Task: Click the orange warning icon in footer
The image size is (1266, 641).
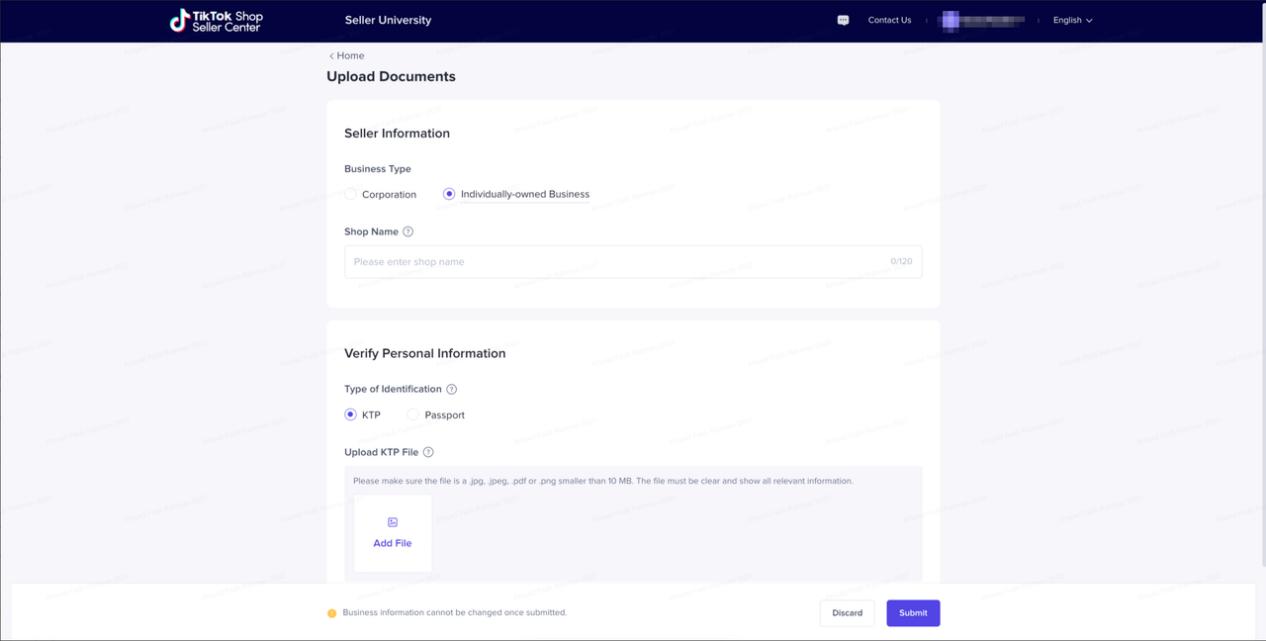Action: pos(332,613)
